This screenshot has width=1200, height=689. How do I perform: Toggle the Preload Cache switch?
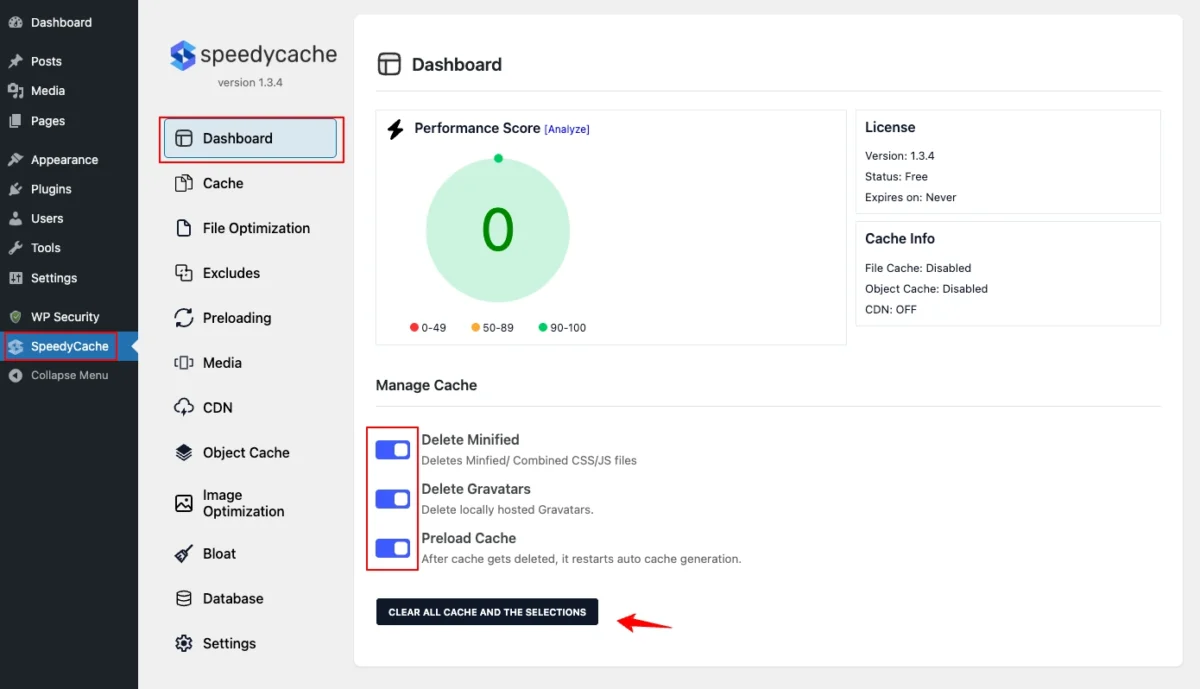coord(393,548)
